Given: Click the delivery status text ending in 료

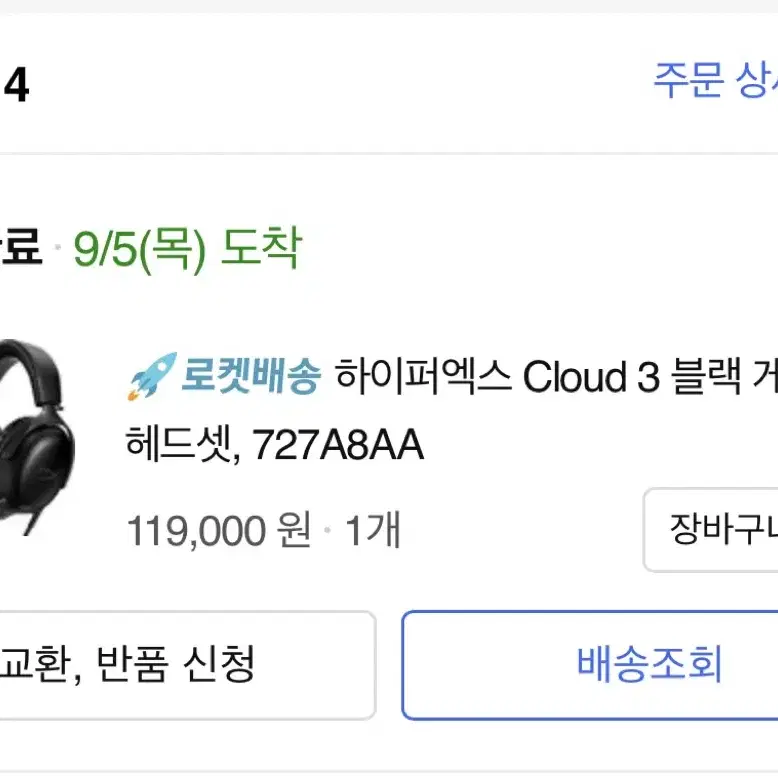Looking at the screenshot, I should pyautogui.click(x=21, y=247).
